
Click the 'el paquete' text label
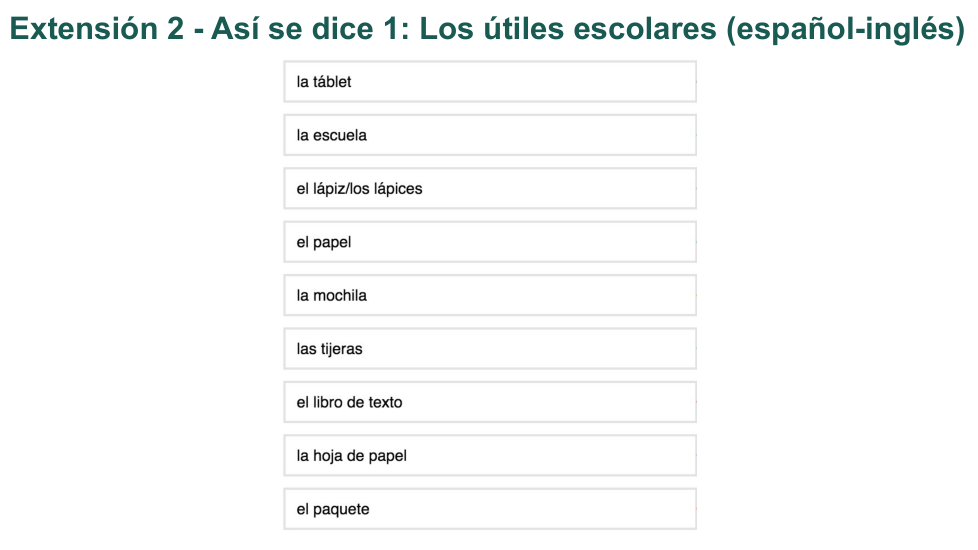click(333, 509)
